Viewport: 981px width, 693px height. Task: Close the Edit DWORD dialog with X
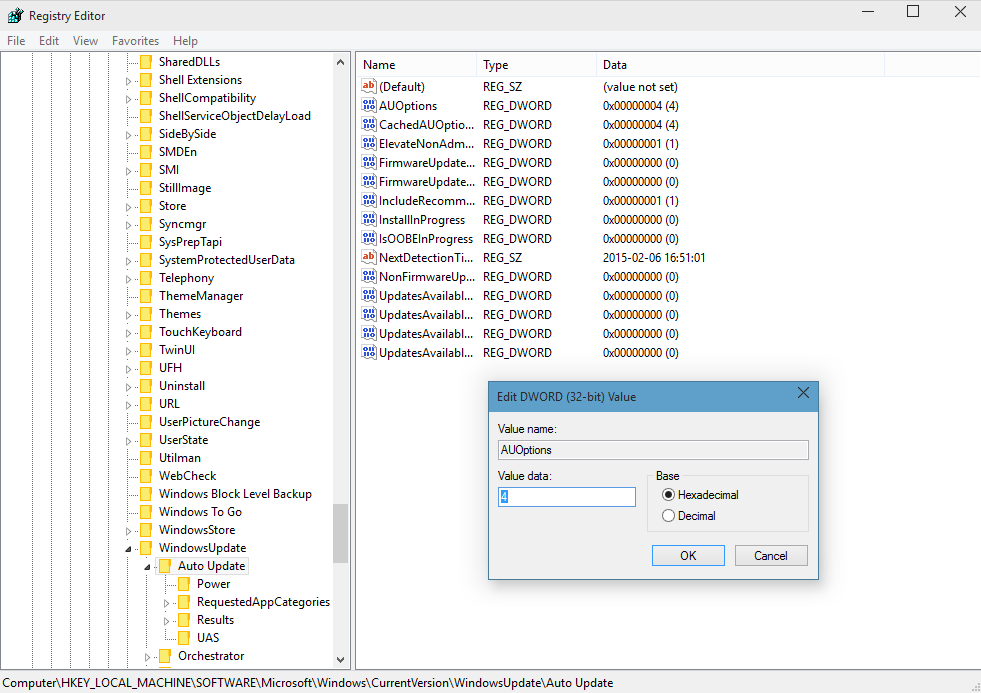click(x=803, y=393)
